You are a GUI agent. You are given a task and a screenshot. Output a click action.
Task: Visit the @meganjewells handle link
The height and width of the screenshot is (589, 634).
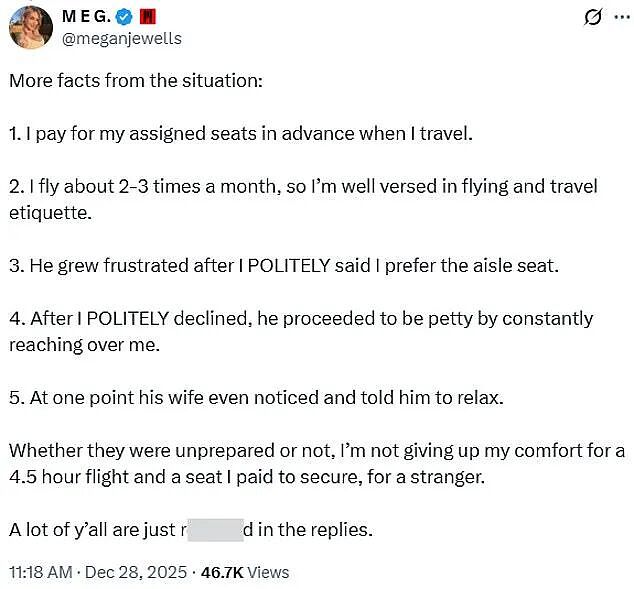click(122, 38)
